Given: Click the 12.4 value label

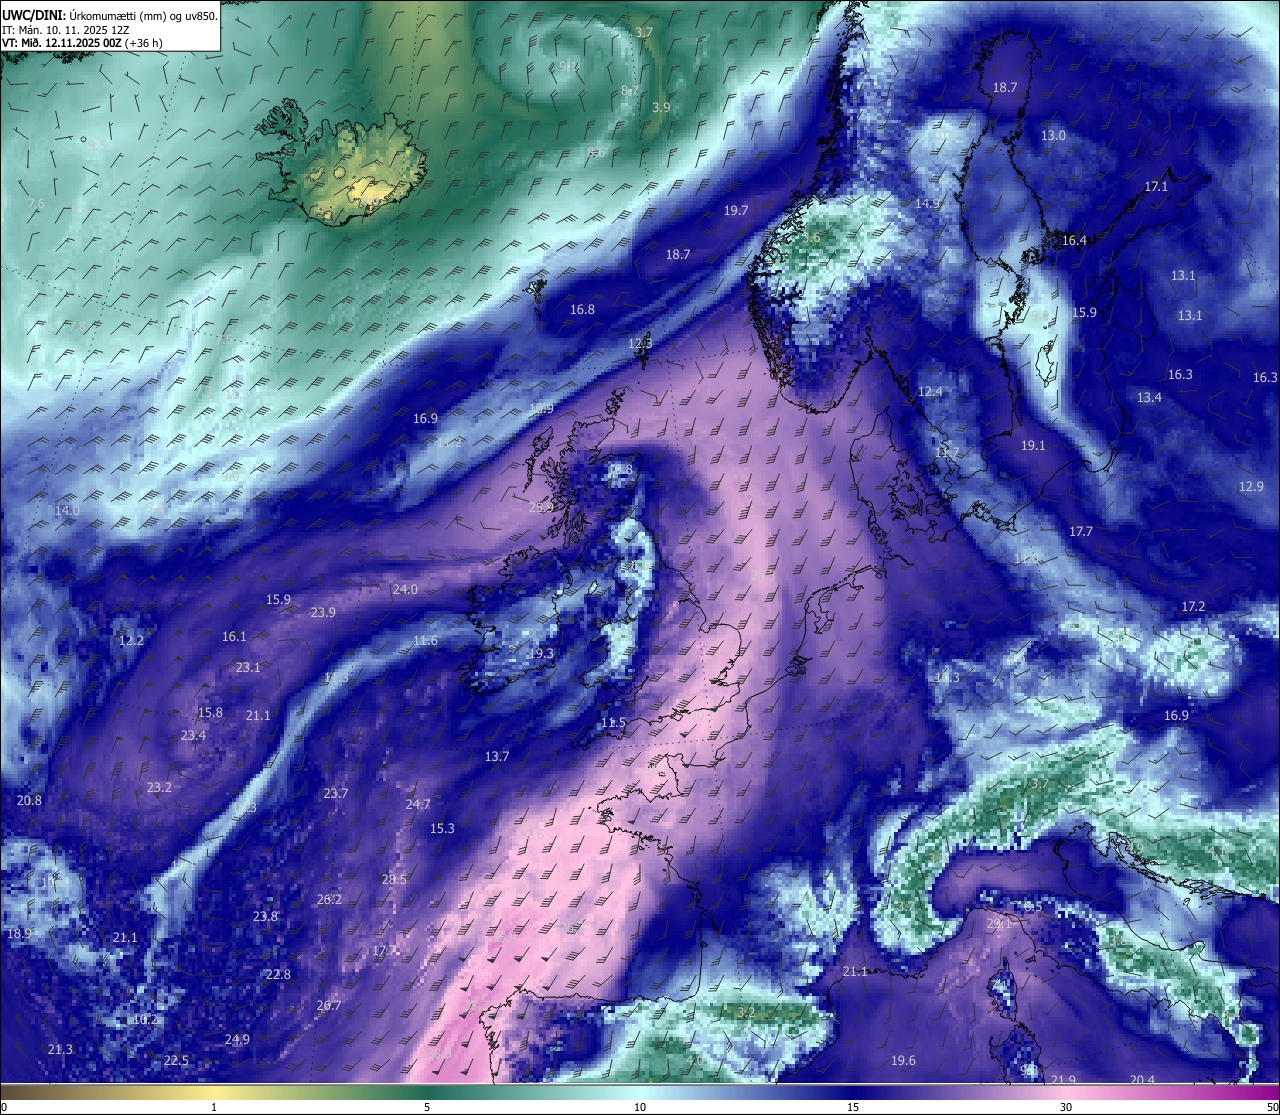Looking at the screenshot, I should pos(930,391).
